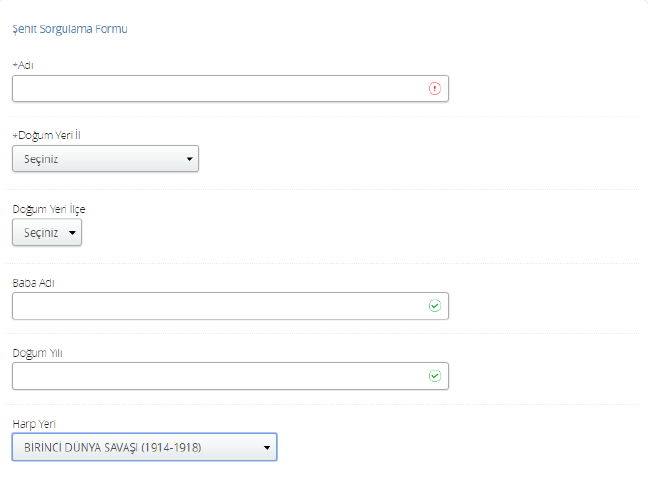
Task: Click the BİRİNCİ DÜNYA SAVAŞI (1914-1918) selection text
Action: (x=113, y=447)
